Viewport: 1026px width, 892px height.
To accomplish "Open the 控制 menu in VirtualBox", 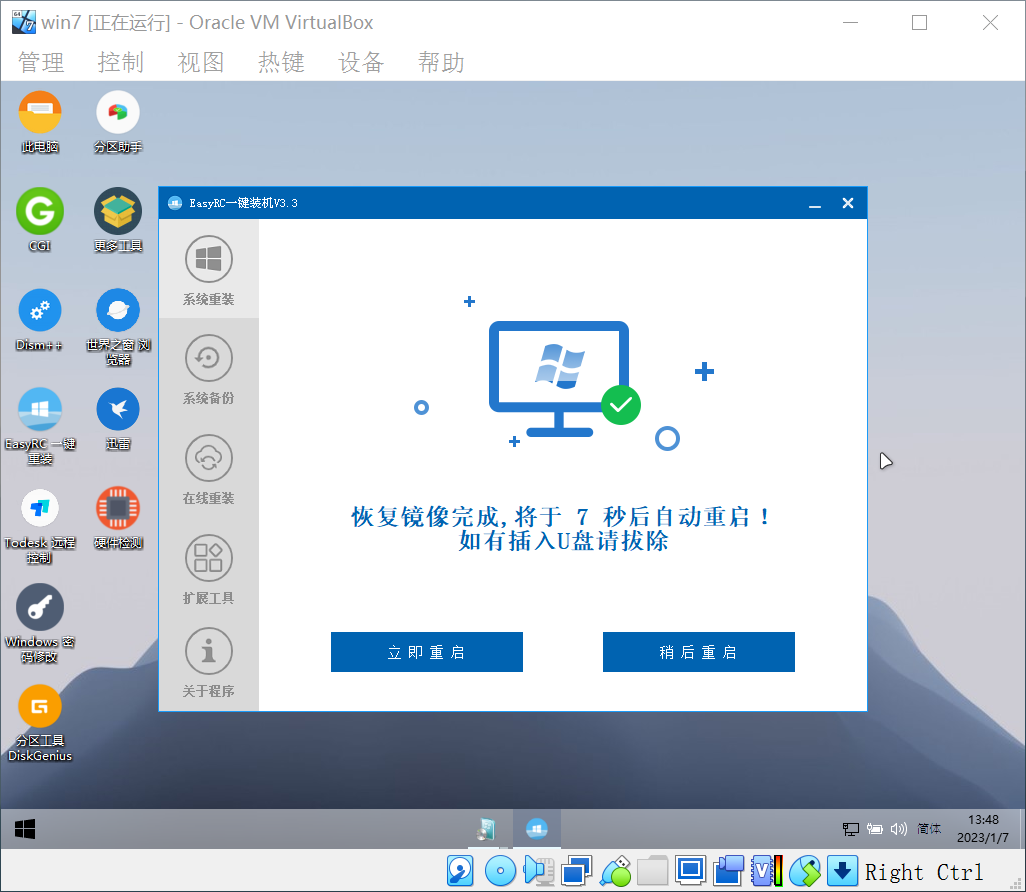I will click(121, 62).
